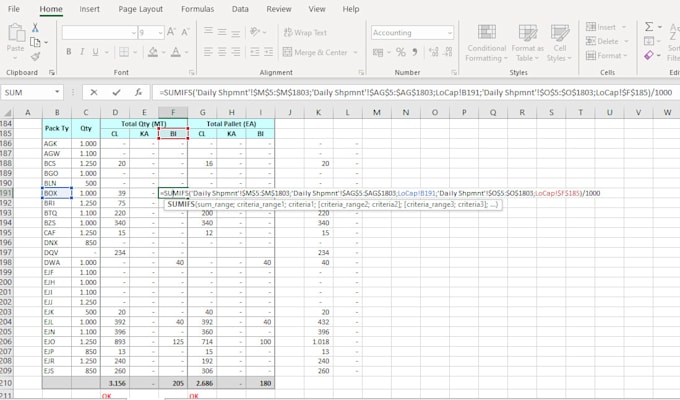This screenshot has height=400, width=680.
Task: Switch to the Formulas tab
Action: 197,9
